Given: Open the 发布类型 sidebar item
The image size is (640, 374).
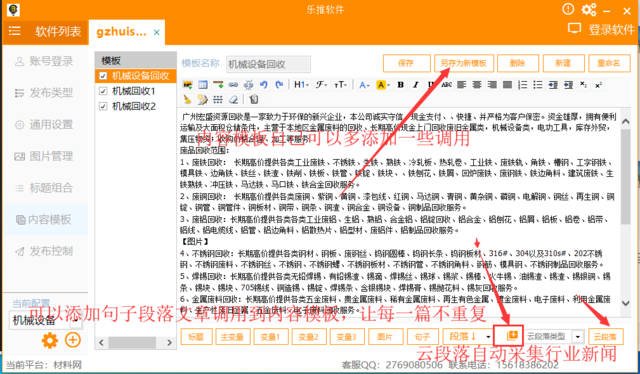Looking at the screenshot, I should tap(44, 93).
